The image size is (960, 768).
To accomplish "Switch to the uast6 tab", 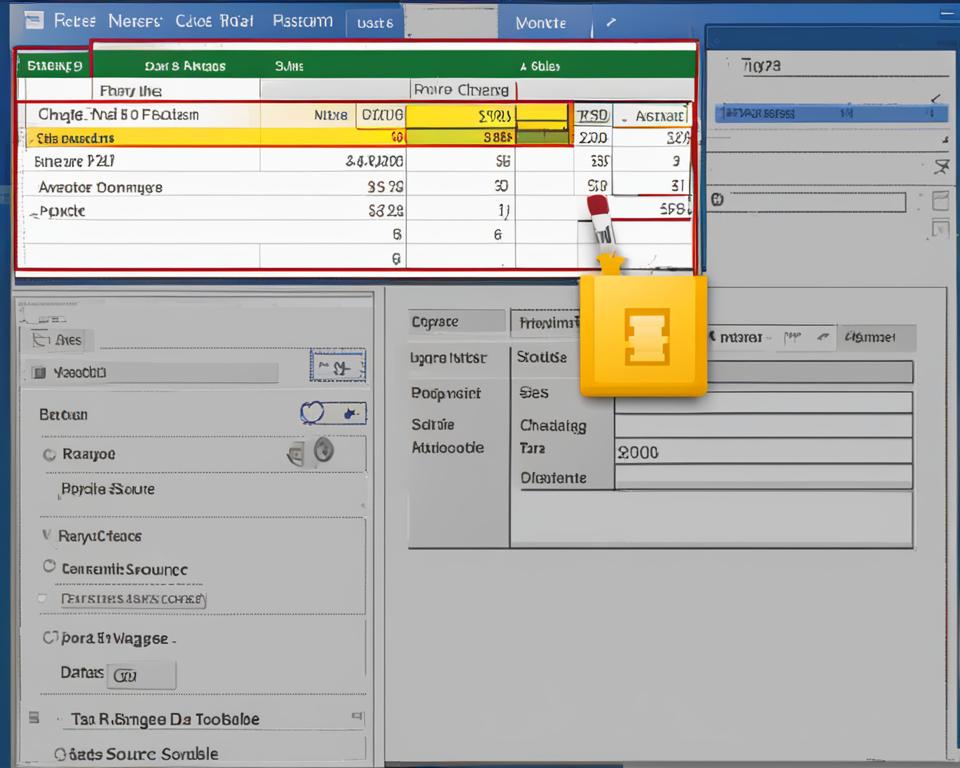I will coord(374,20).
